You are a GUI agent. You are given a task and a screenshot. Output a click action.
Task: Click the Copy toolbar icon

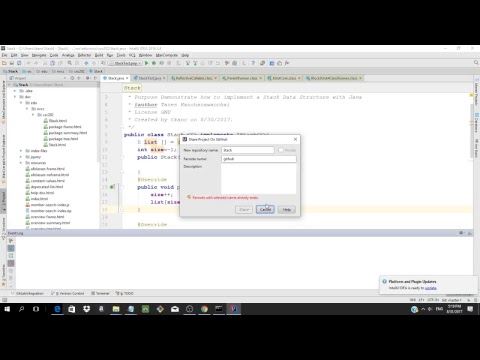pos(53,63)
